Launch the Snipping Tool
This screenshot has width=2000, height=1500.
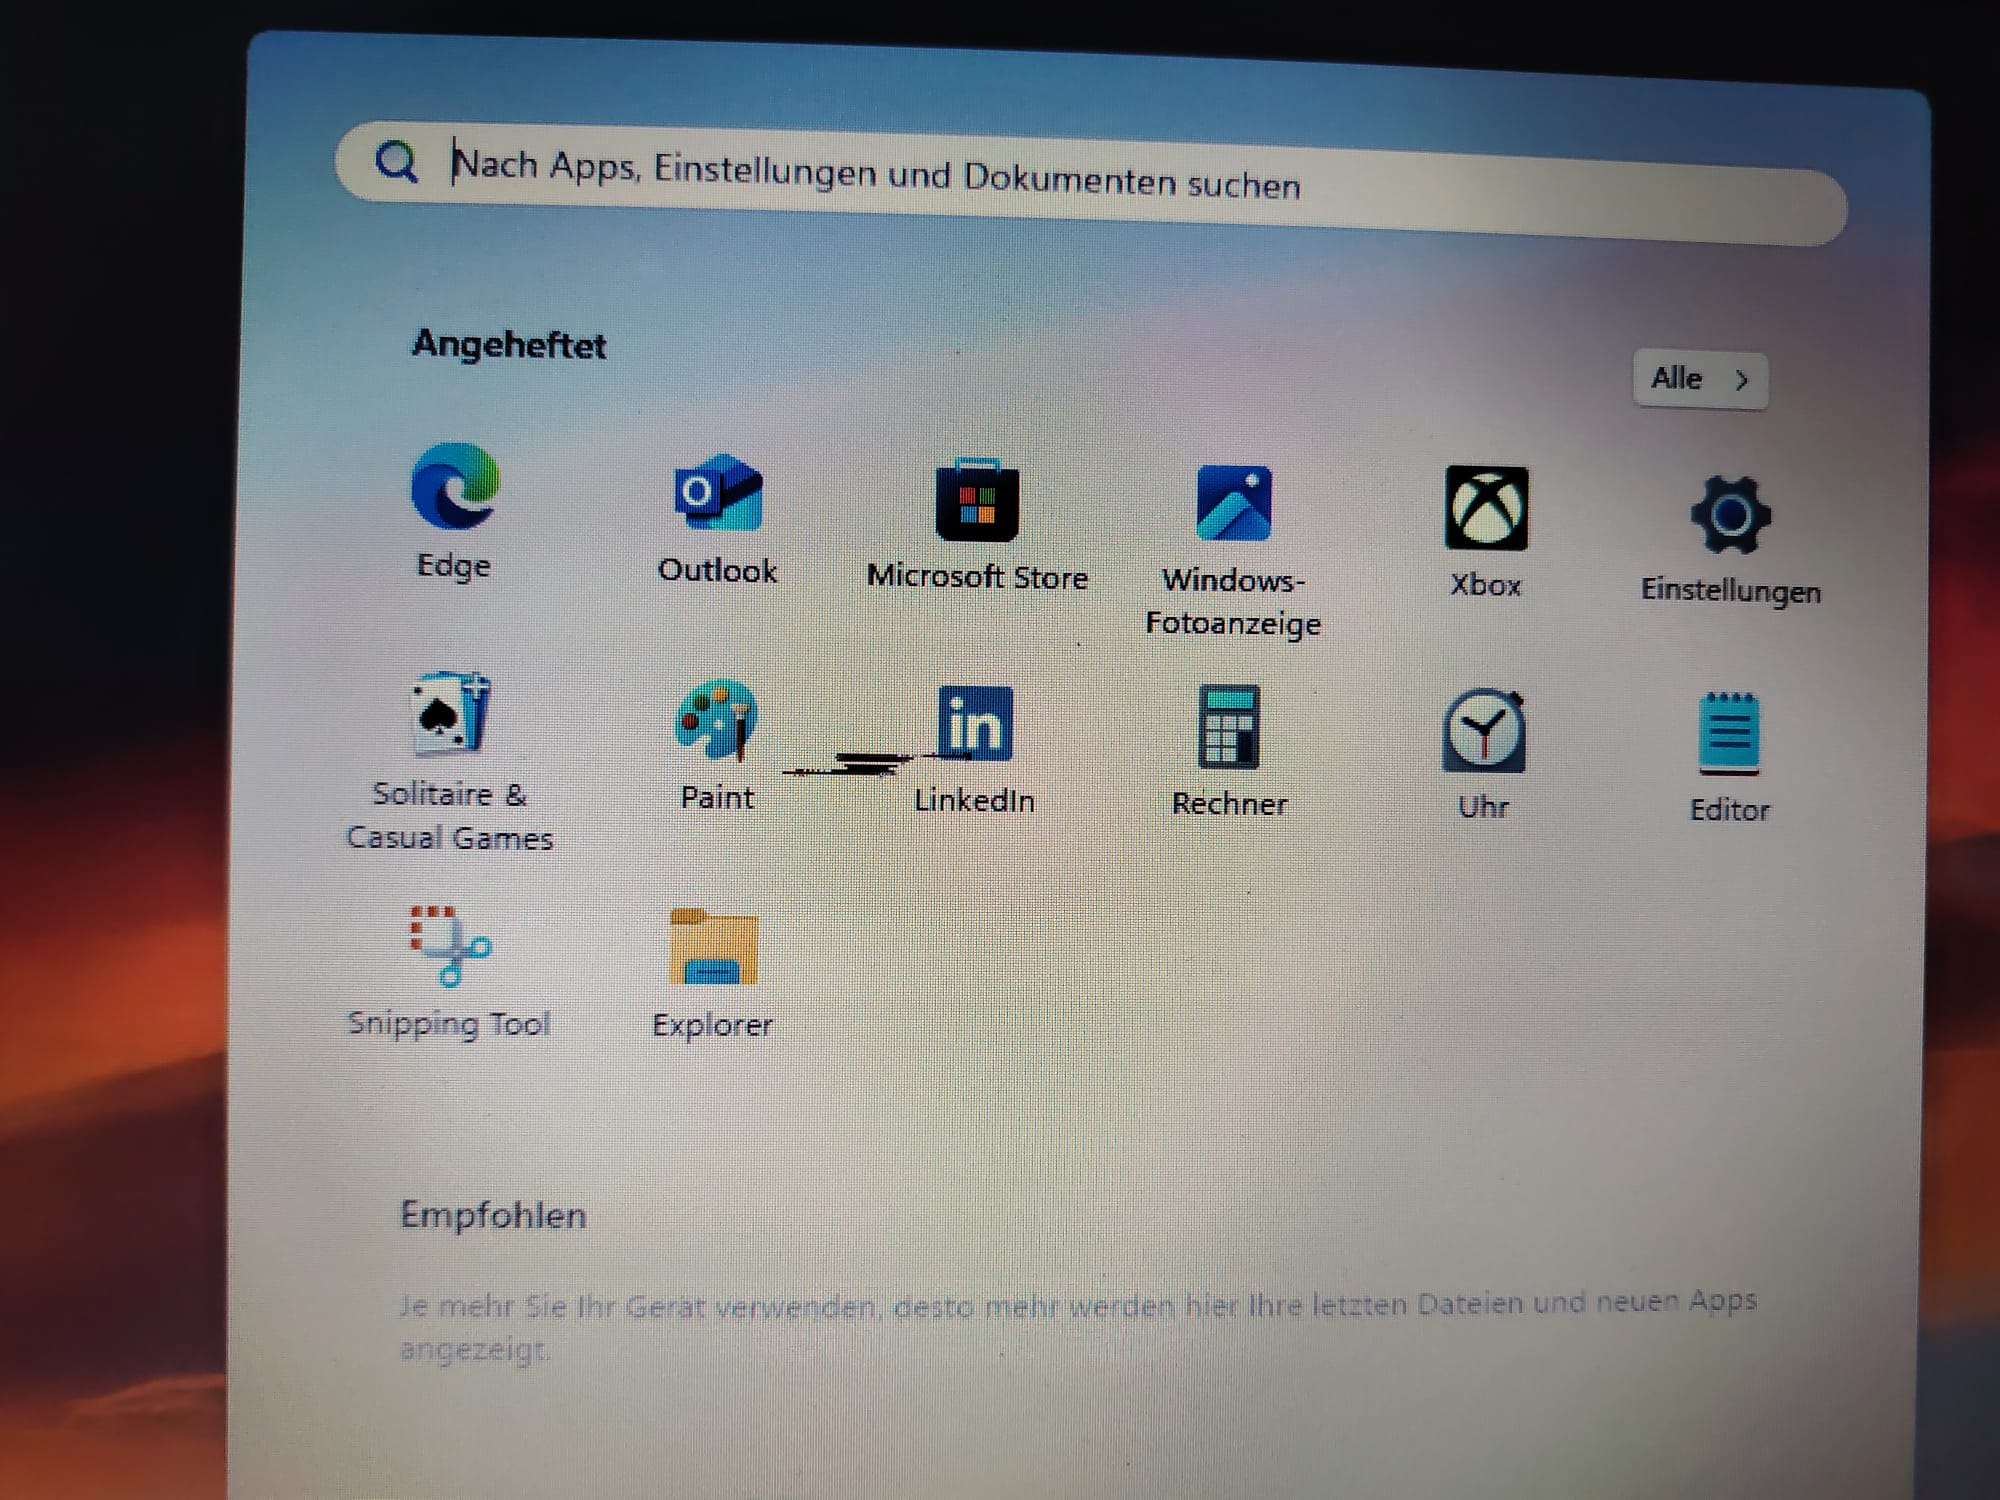click(450, 946)
